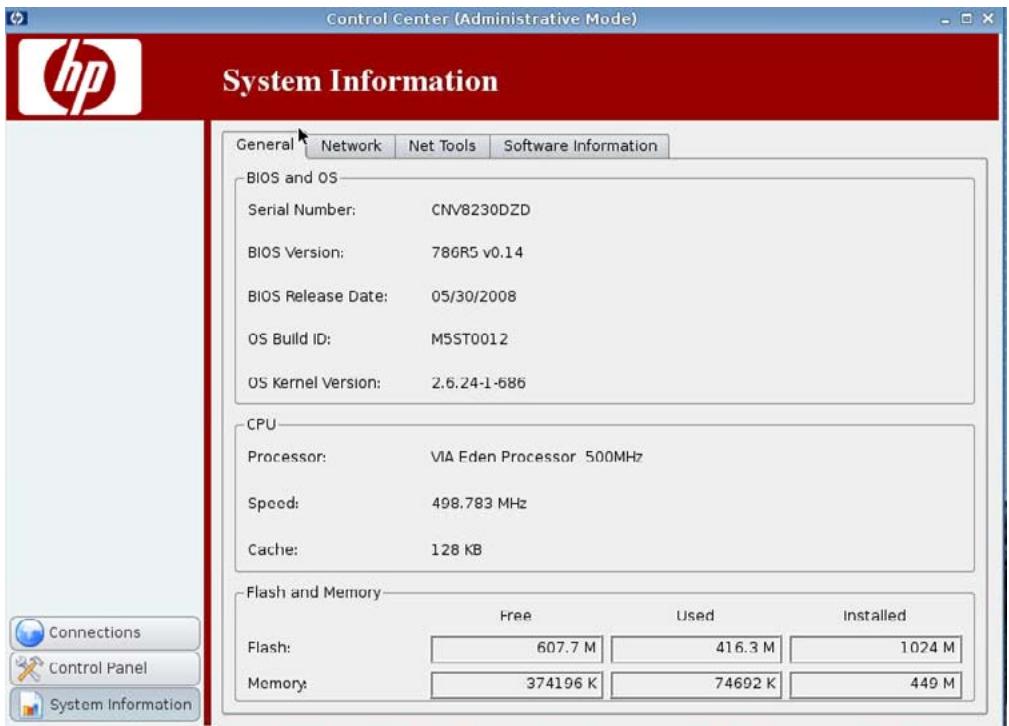Click the CPU group title
Image resolution: width=1009 pixels, height=726 pixels.
261,425
